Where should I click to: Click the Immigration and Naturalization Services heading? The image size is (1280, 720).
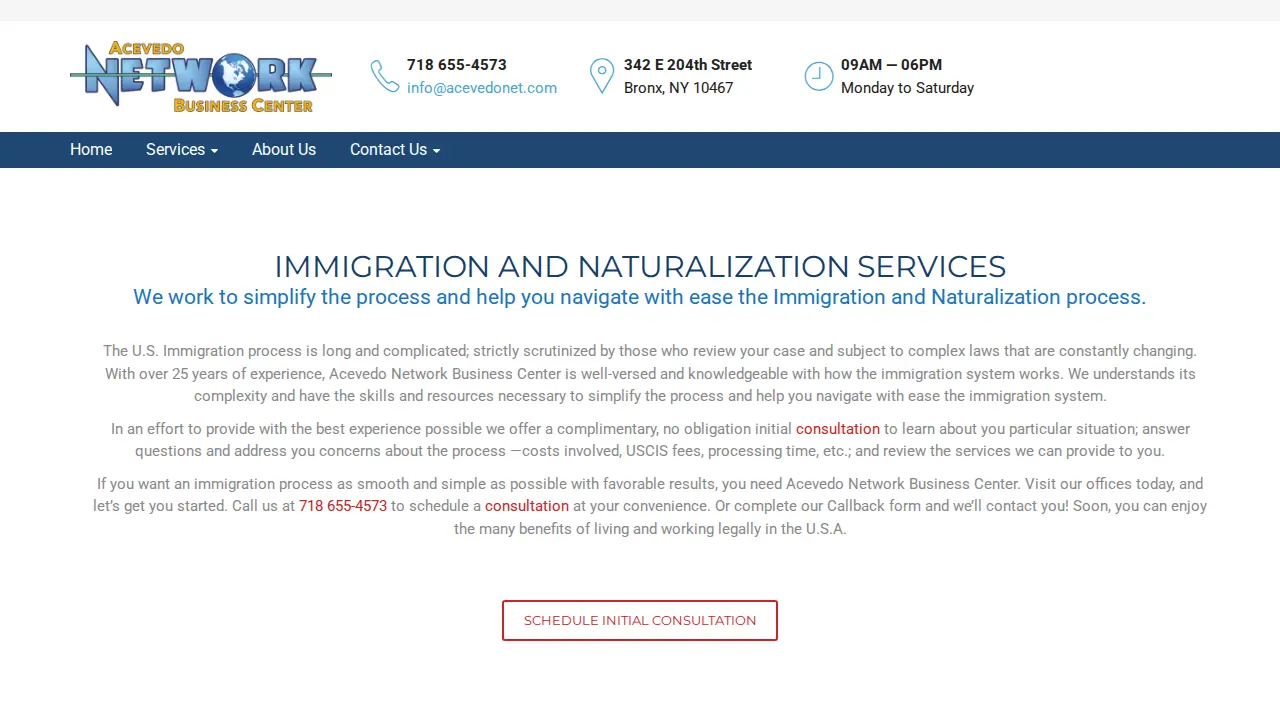pyautogui.click(x=640, y=267)
